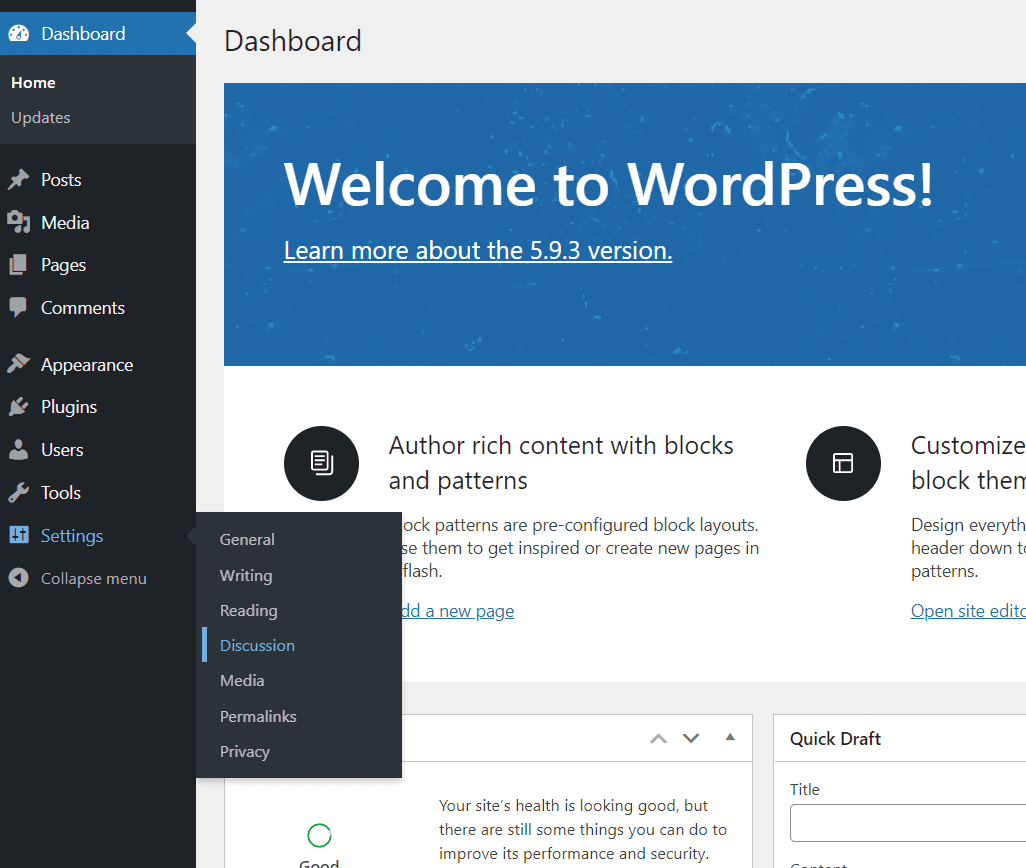Open Comments via speech bubble icon
This screenshot has height=868, width=1026.
(21, 307)
